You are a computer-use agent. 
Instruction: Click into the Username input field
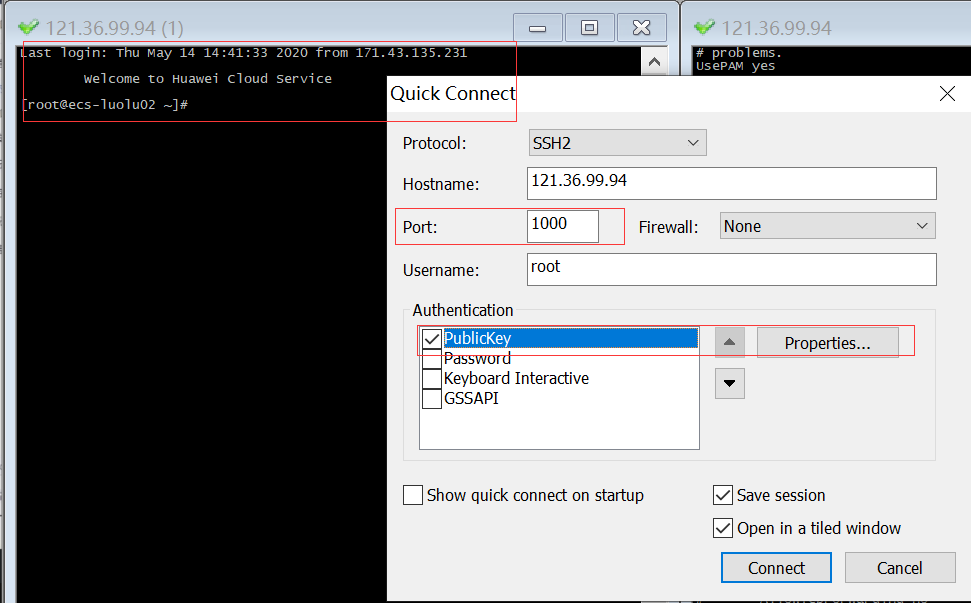click(x=731, y=269)
